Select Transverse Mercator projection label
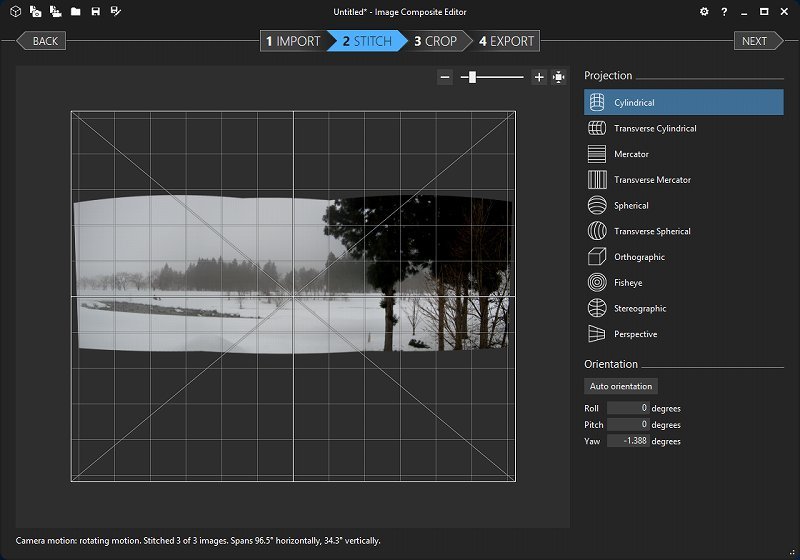The width and height of the screenshot is (800, 560). (652, 180)
